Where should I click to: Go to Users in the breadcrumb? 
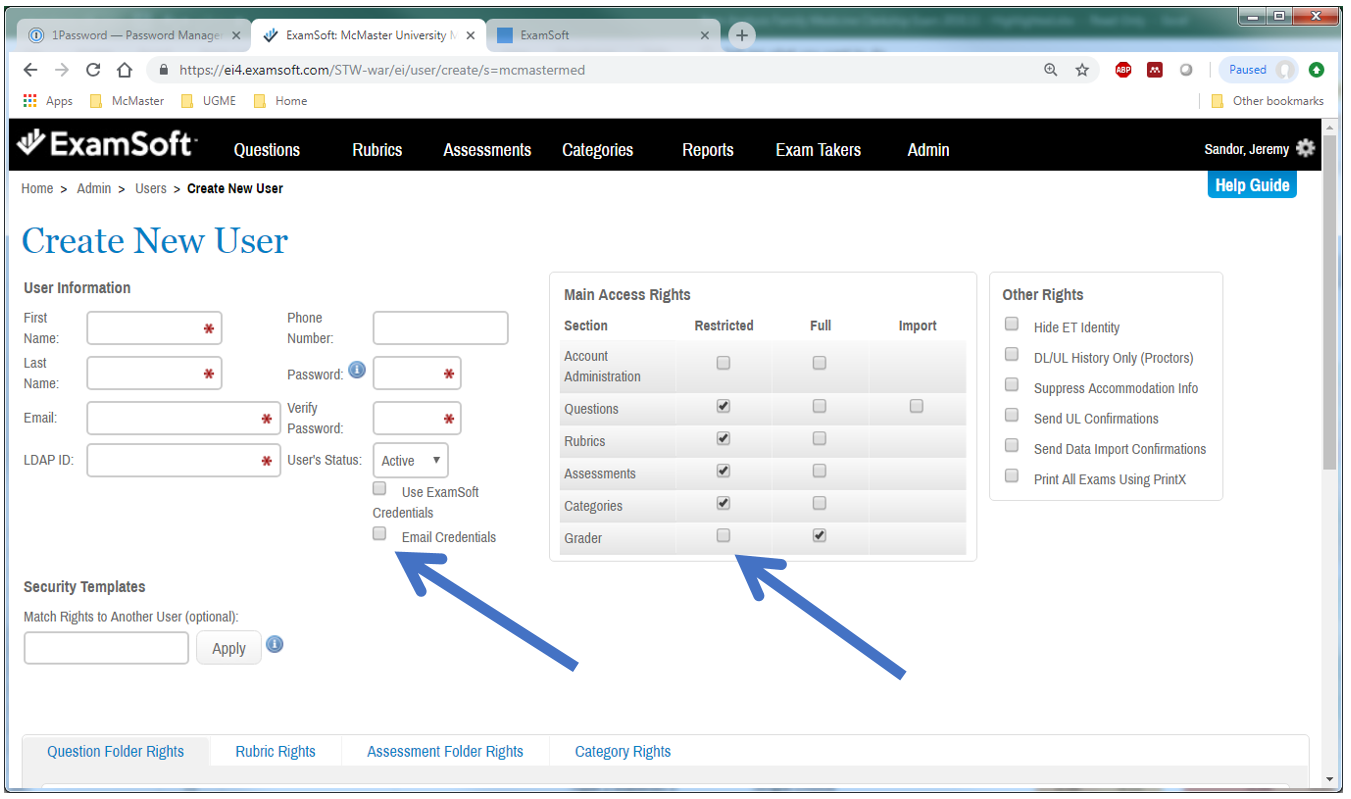tap(151, 188)
